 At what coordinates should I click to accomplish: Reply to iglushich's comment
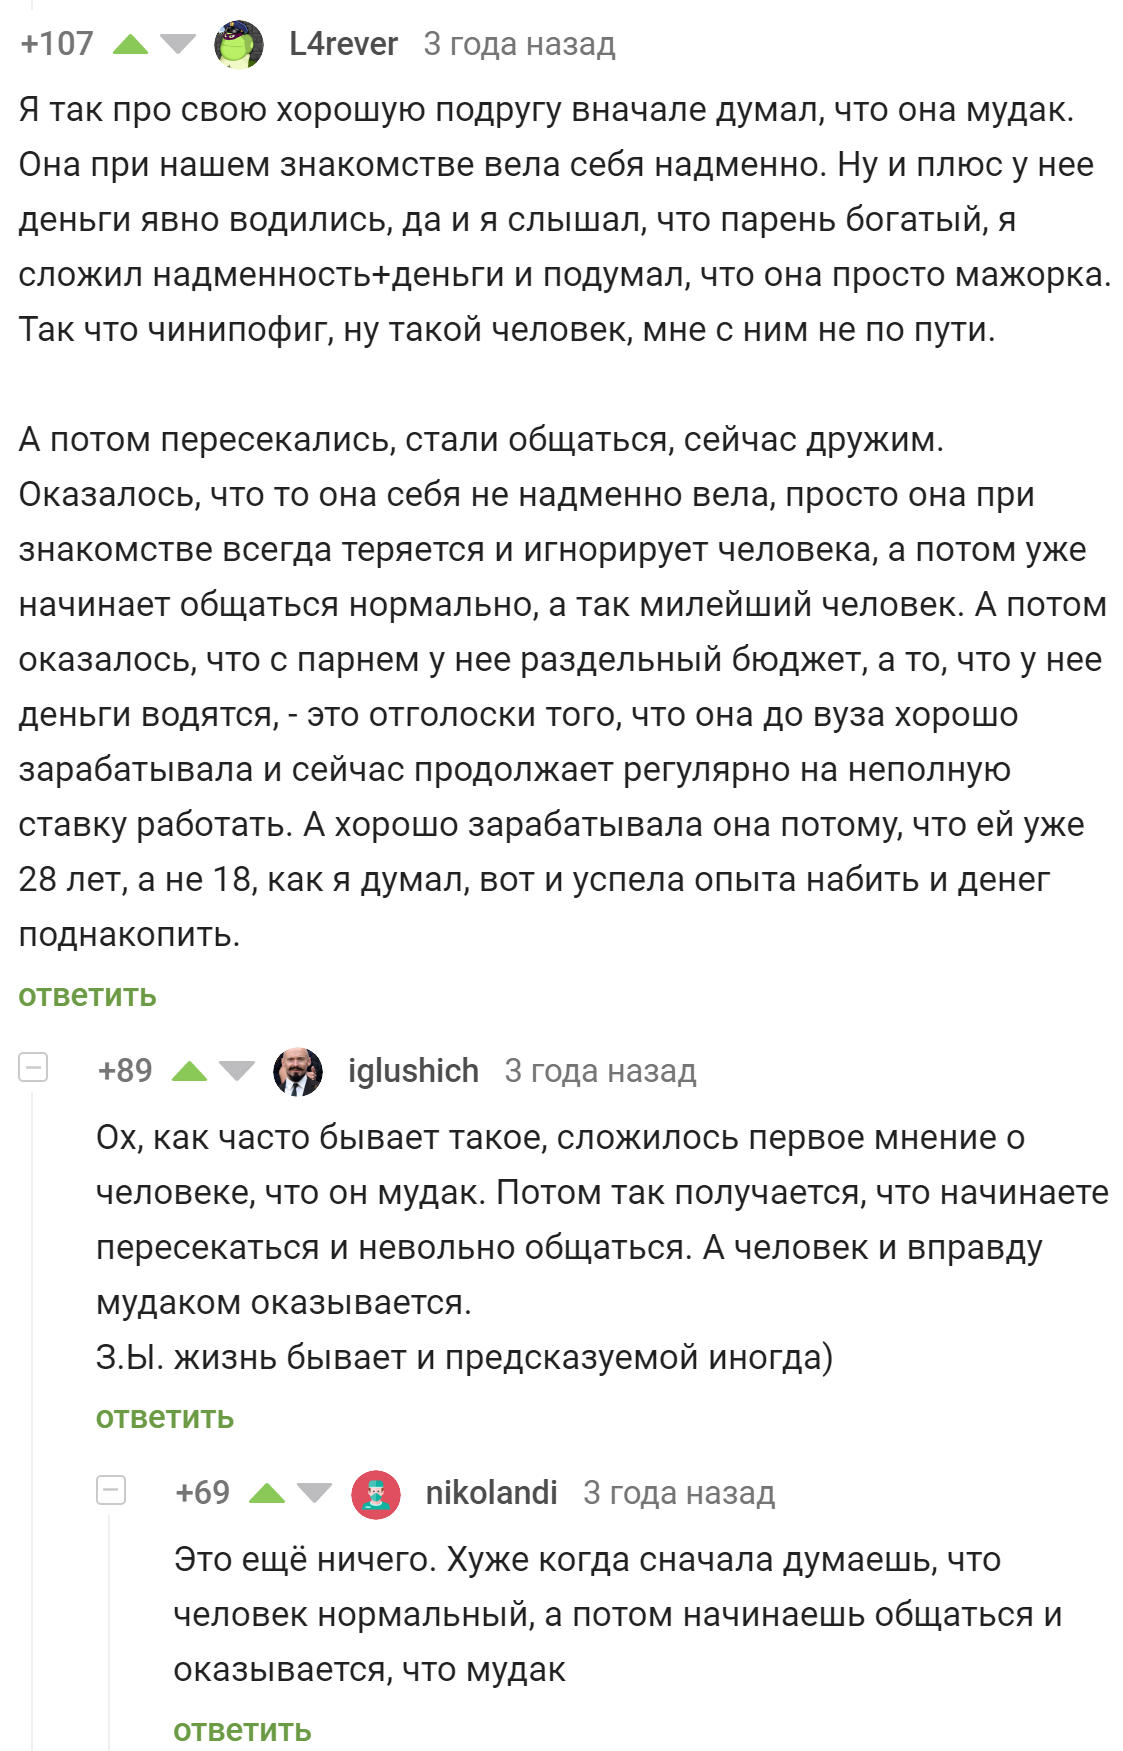click(165, 1418)
